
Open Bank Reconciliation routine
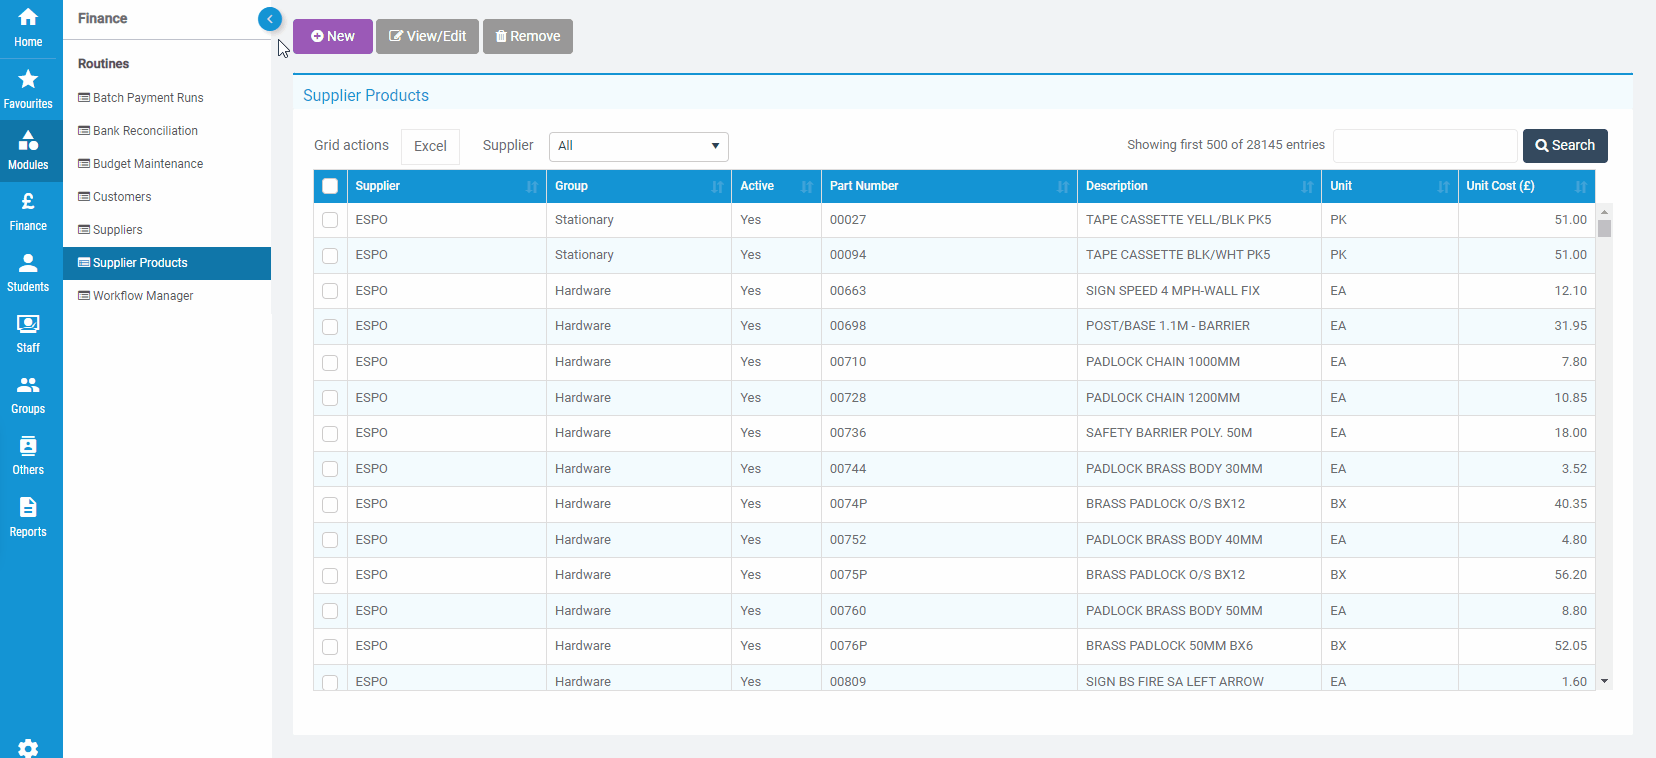coord(166,131)
